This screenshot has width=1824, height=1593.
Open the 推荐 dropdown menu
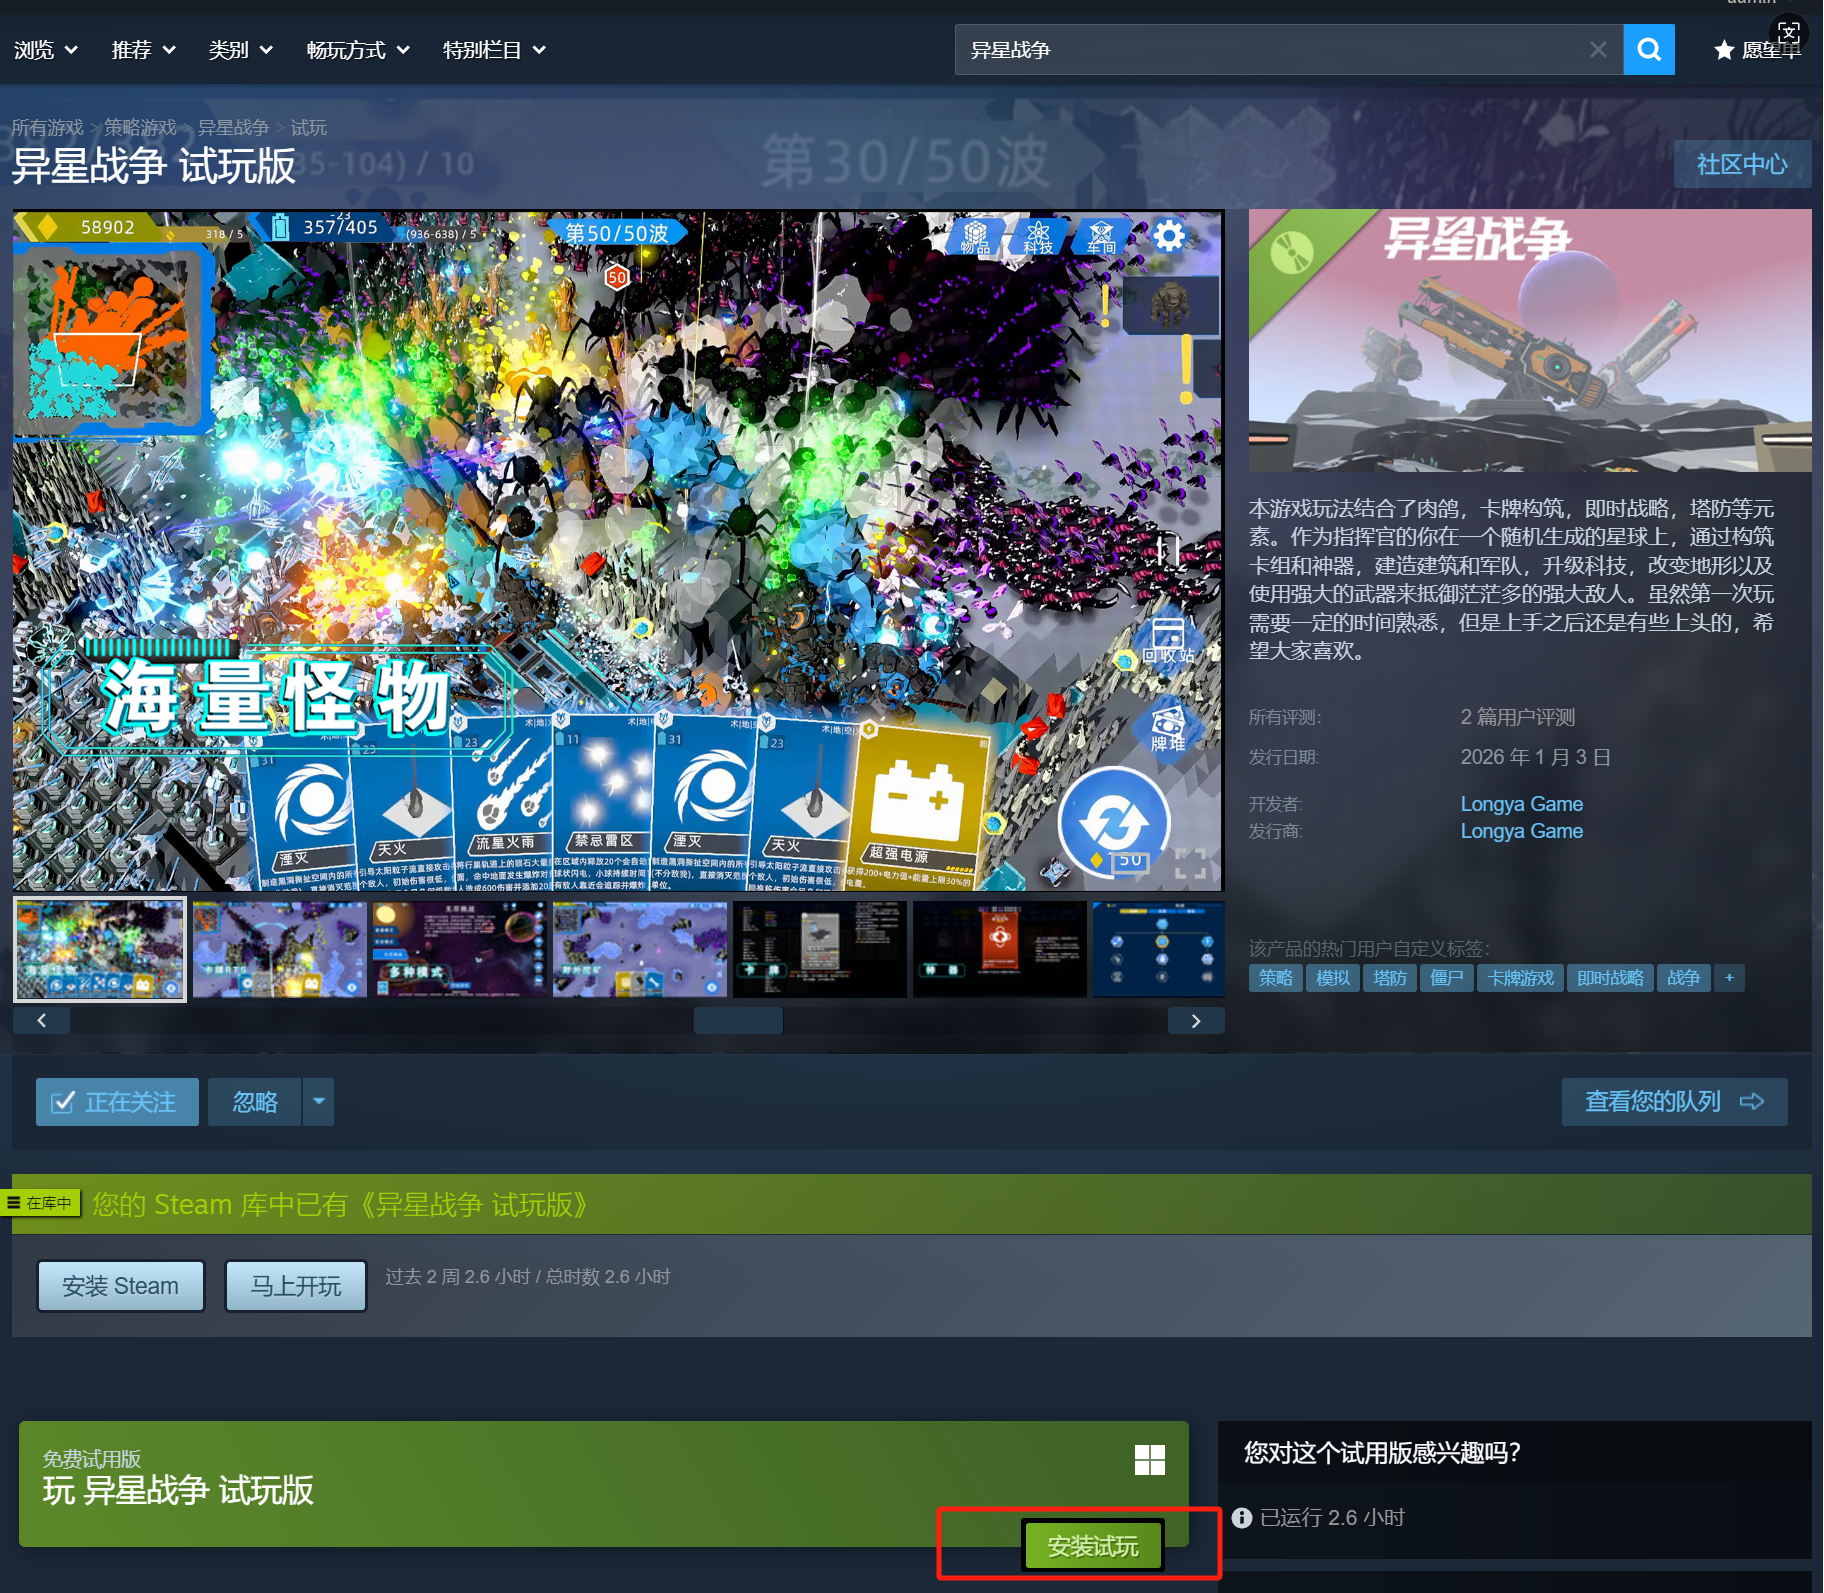pyautogui.click(x=144, y=50)
